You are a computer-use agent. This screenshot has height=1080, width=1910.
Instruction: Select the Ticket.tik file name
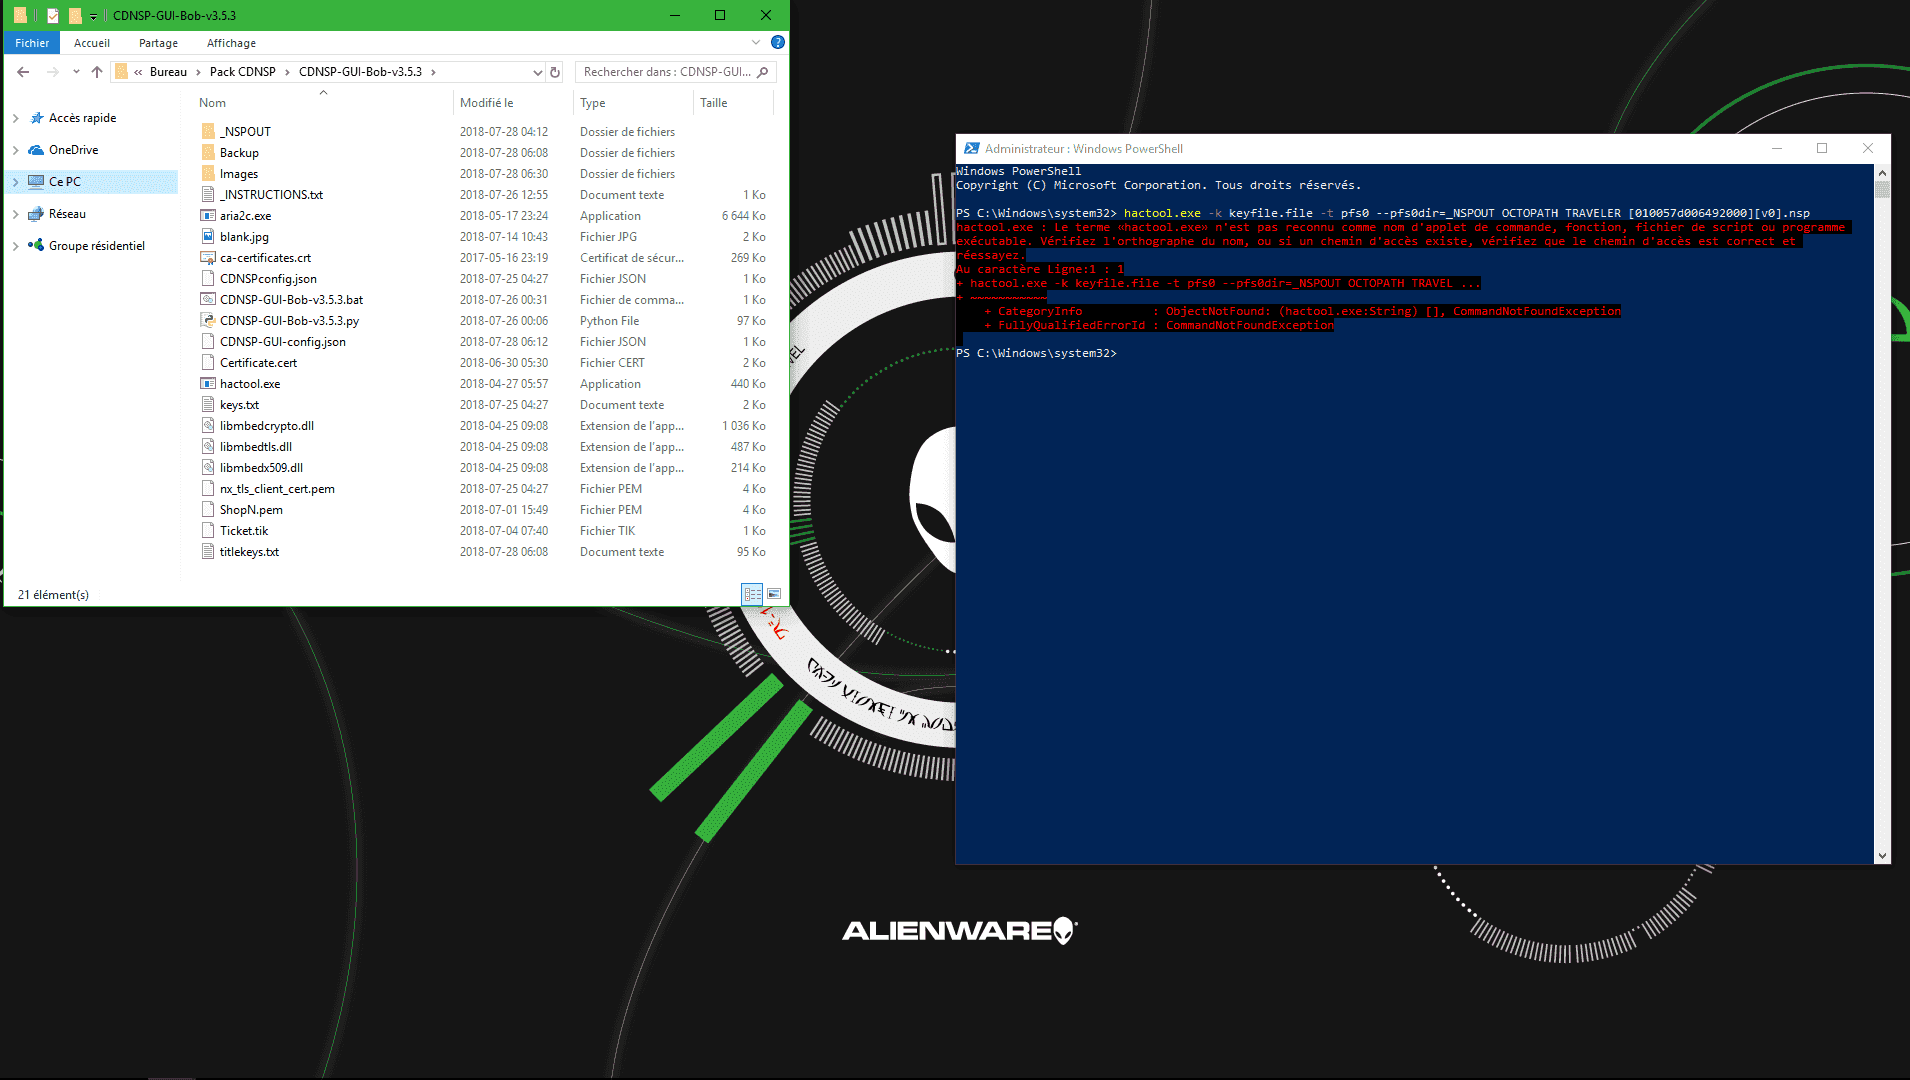[244, 530]
